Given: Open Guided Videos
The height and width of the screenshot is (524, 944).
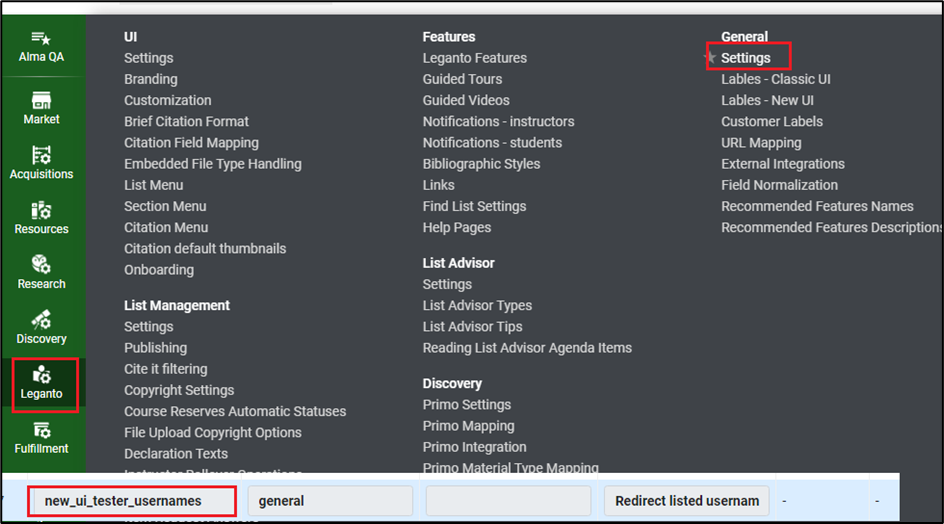Looking at the screenshot, I should [466, 100].
